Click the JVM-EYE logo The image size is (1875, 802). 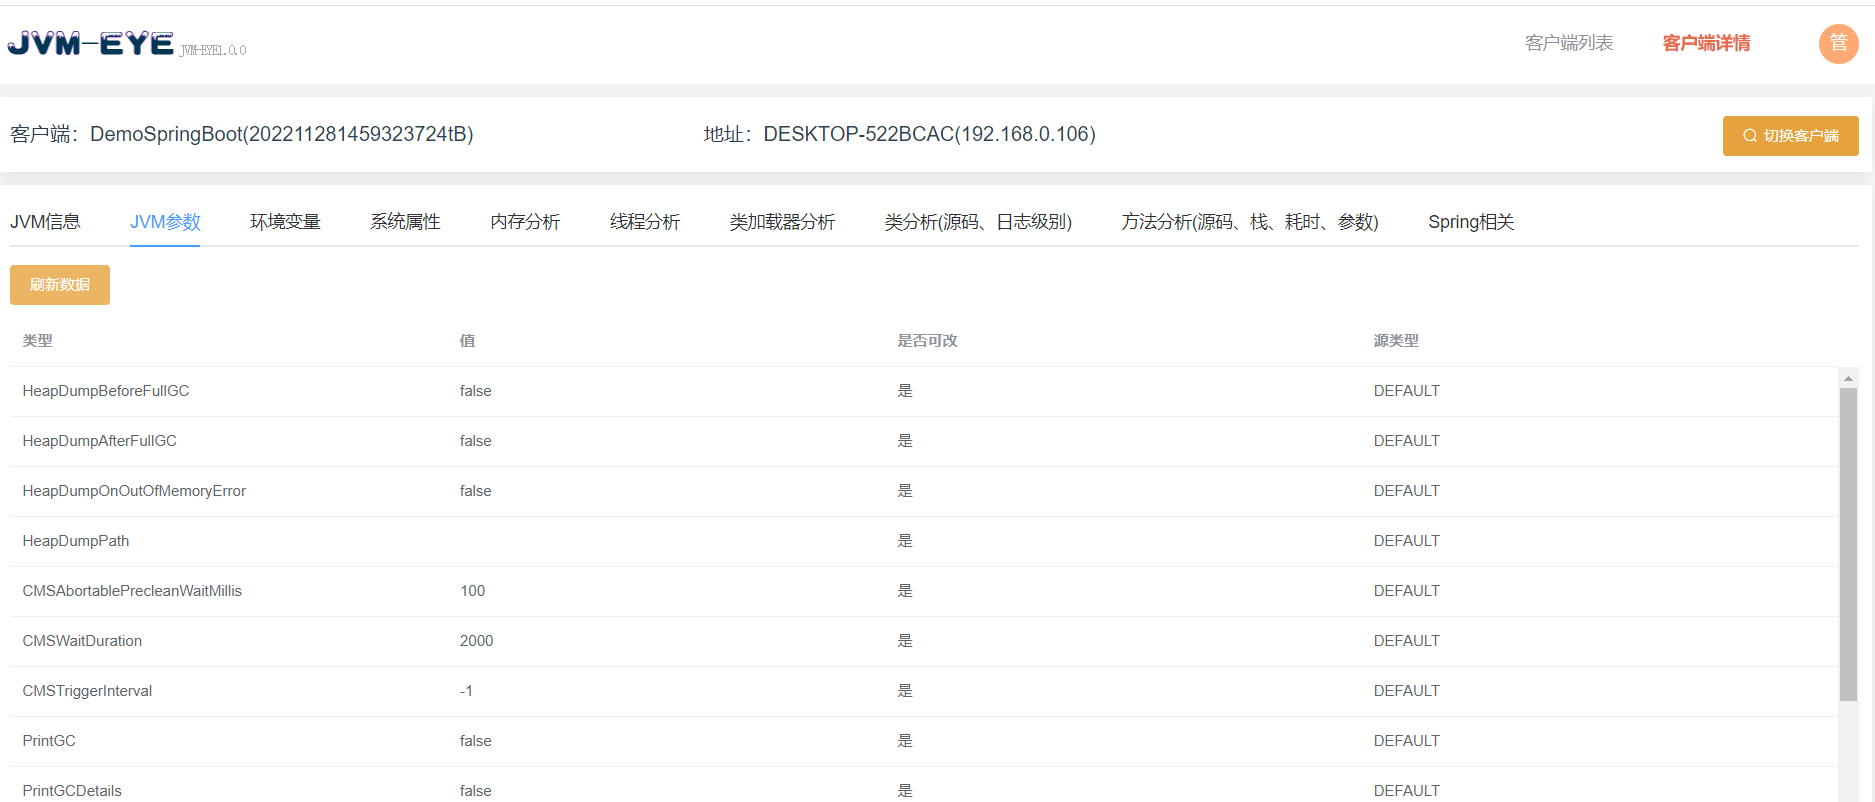click(91, 44)
